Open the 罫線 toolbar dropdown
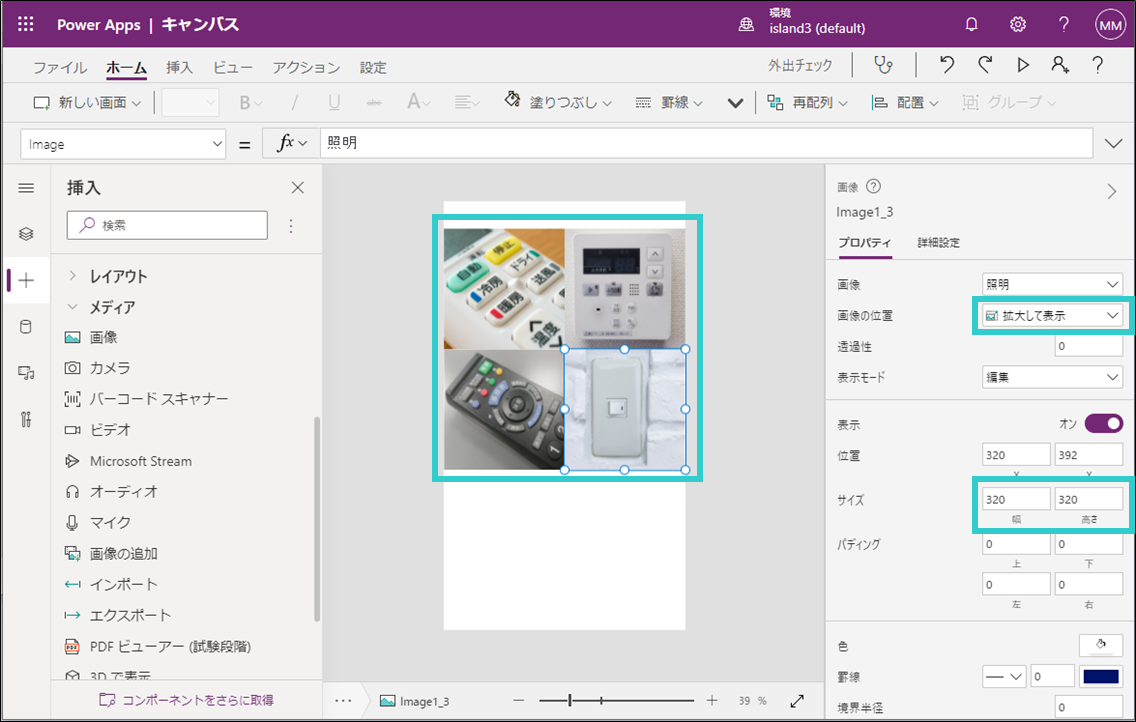1136x722 pixels. tap(669, 103)
